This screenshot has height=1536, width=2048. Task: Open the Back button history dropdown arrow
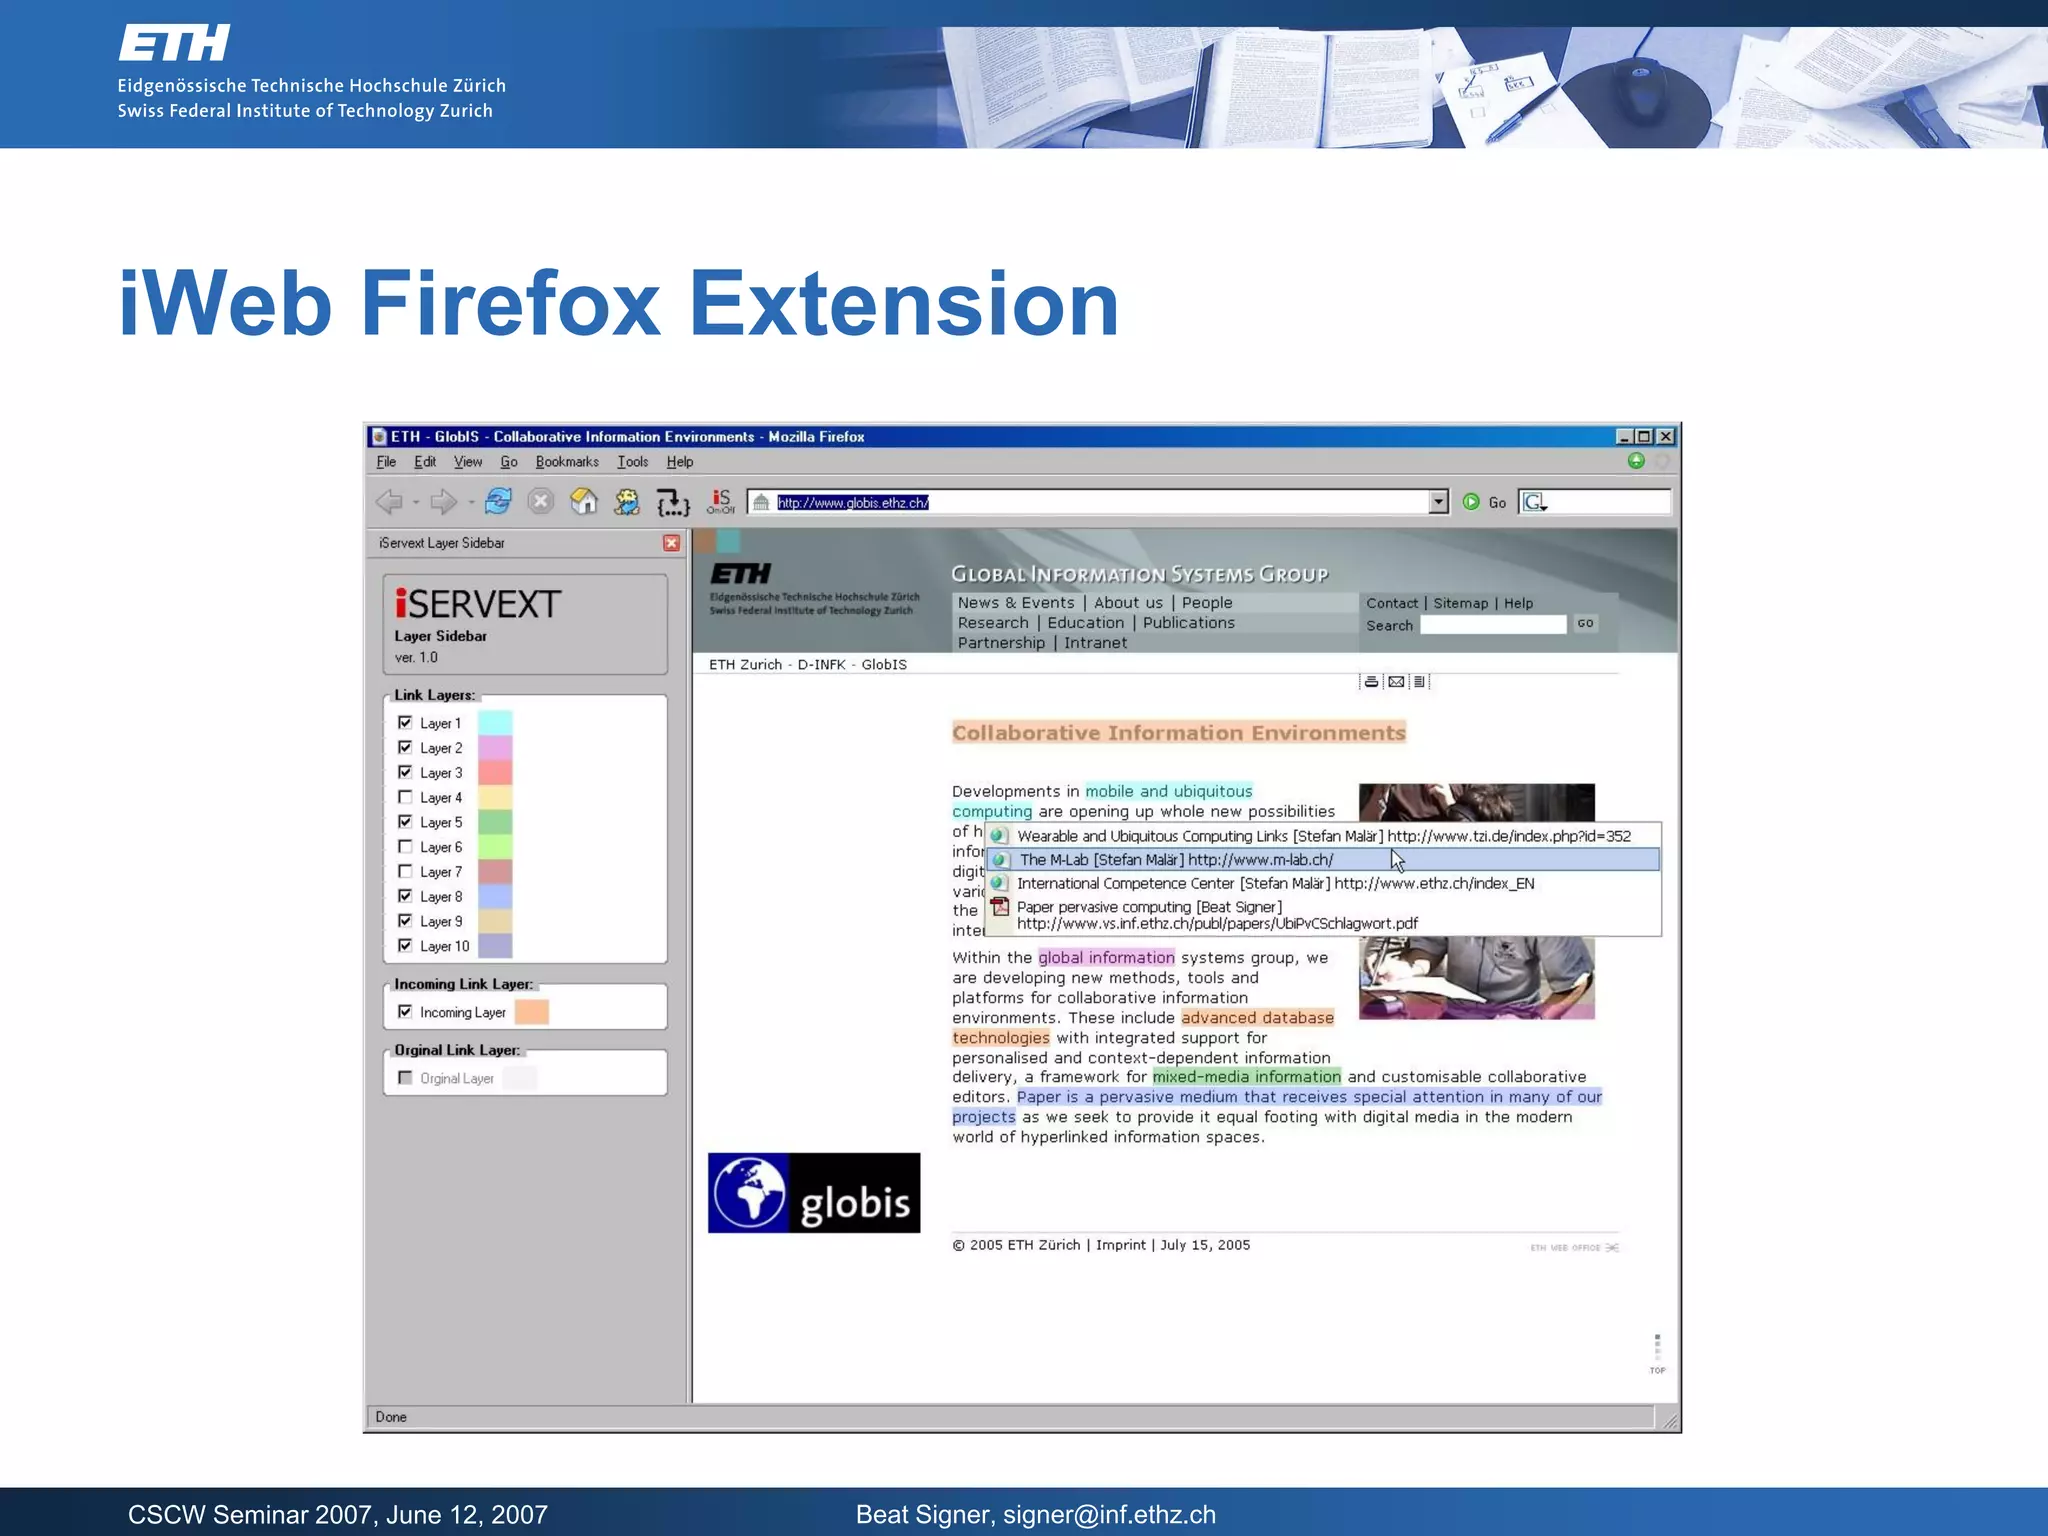point(416,502)
